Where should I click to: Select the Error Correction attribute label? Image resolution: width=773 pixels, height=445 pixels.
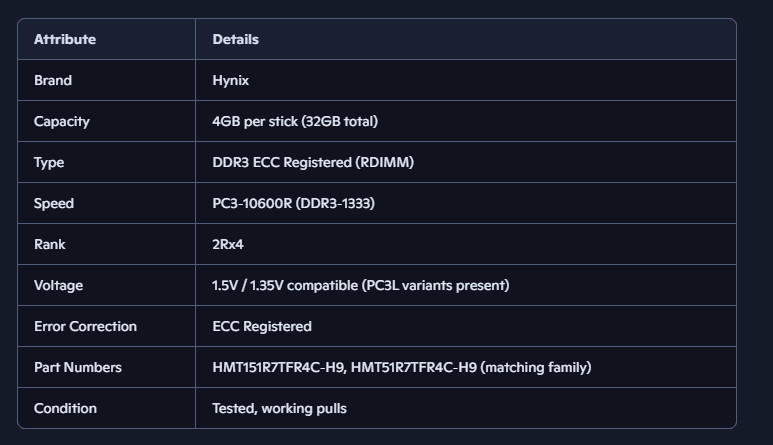(x=85, y=326)
